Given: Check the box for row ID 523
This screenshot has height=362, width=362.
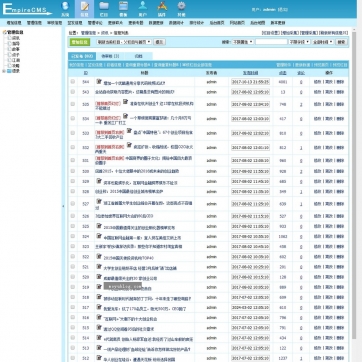Looking at the screenshot, I should pos(73,246).
